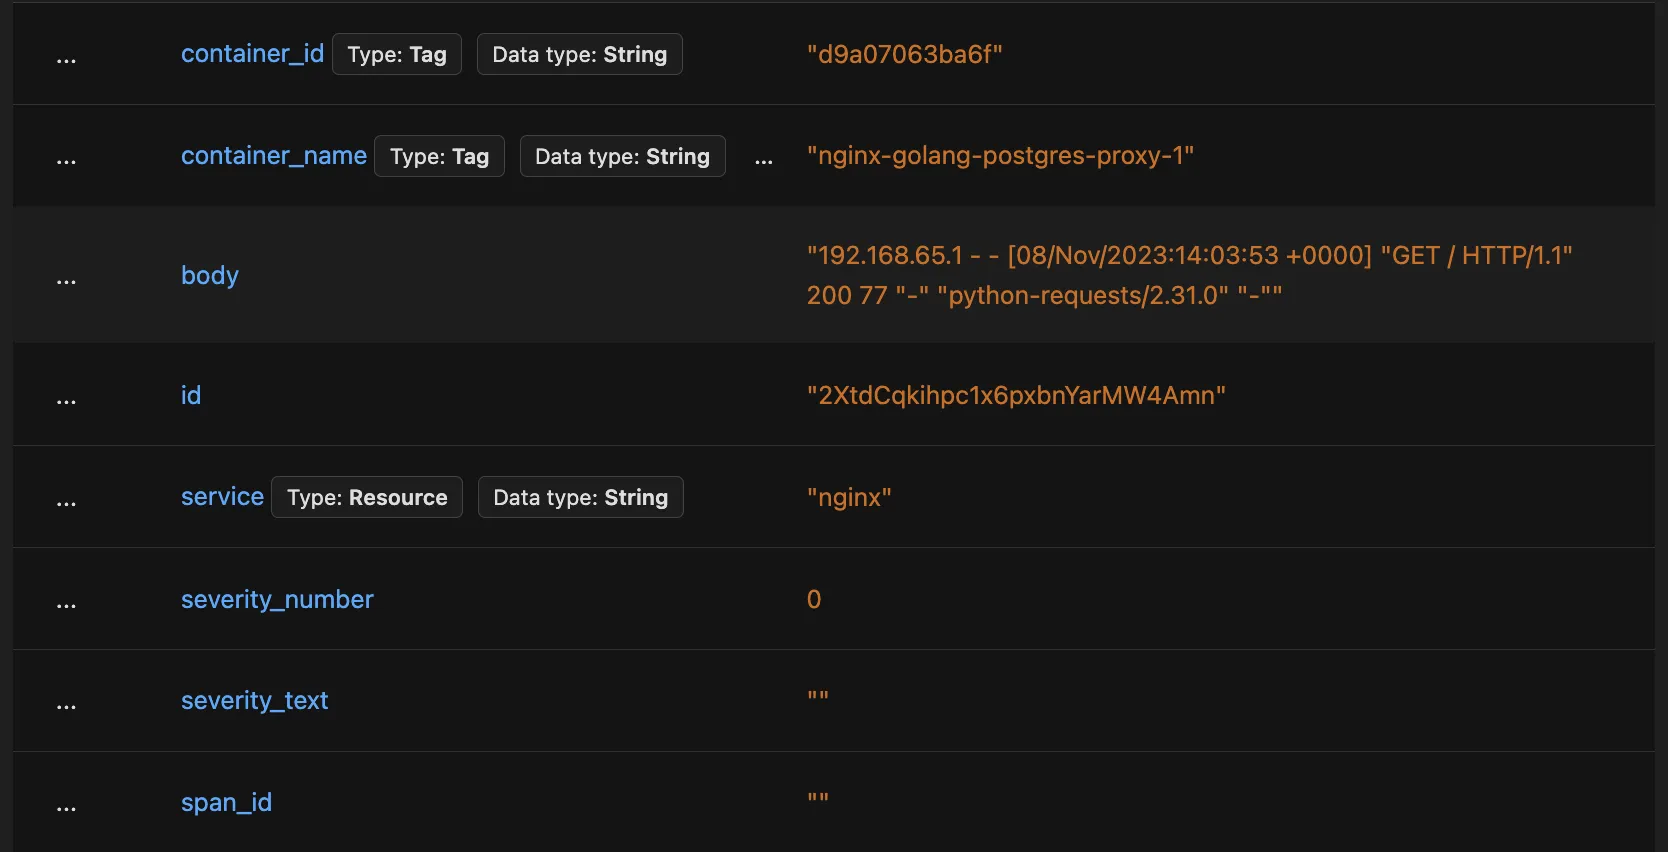Click the ellipsis beside container_name Data type badge

tap(764, 161)
